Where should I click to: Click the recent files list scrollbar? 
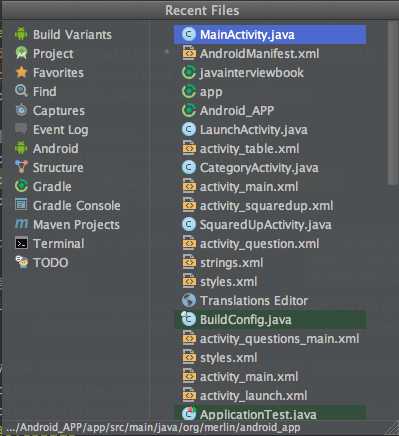pyautogui.click(x=393, y=103)
